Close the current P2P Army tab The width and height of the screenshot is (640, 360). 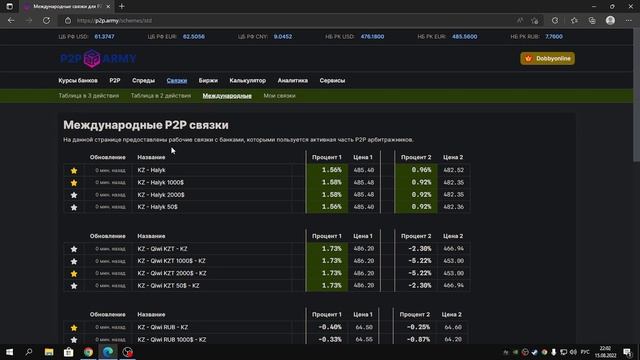[x=108, y=7]
